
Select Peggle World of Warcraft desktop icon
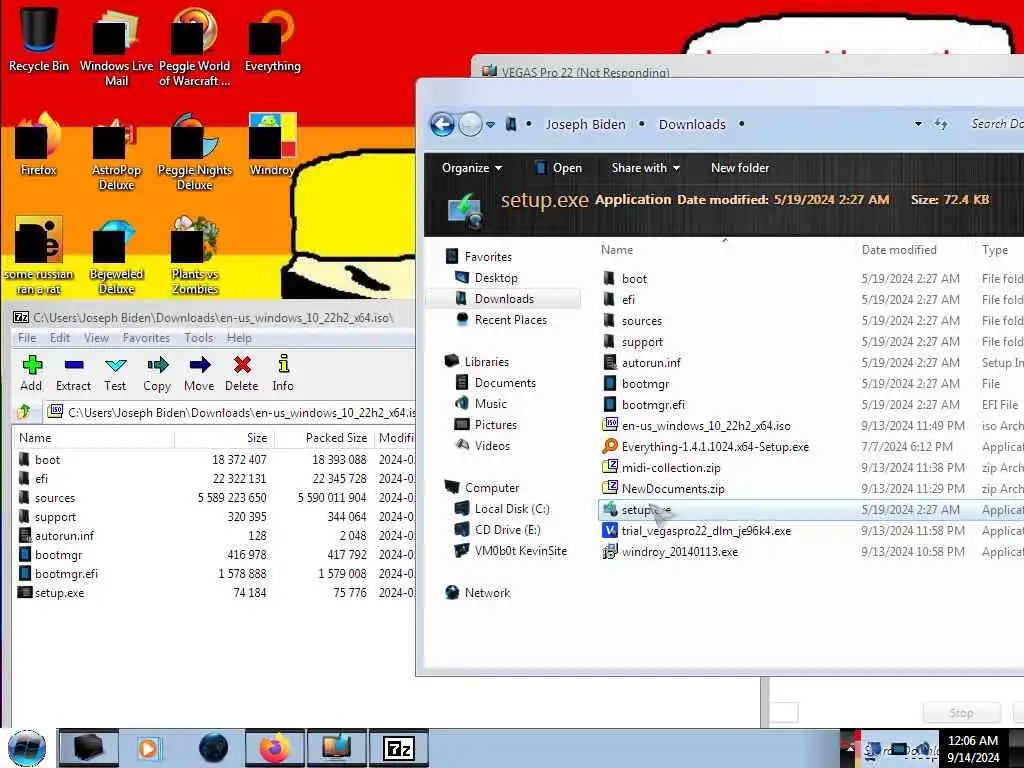pos(194,46)
